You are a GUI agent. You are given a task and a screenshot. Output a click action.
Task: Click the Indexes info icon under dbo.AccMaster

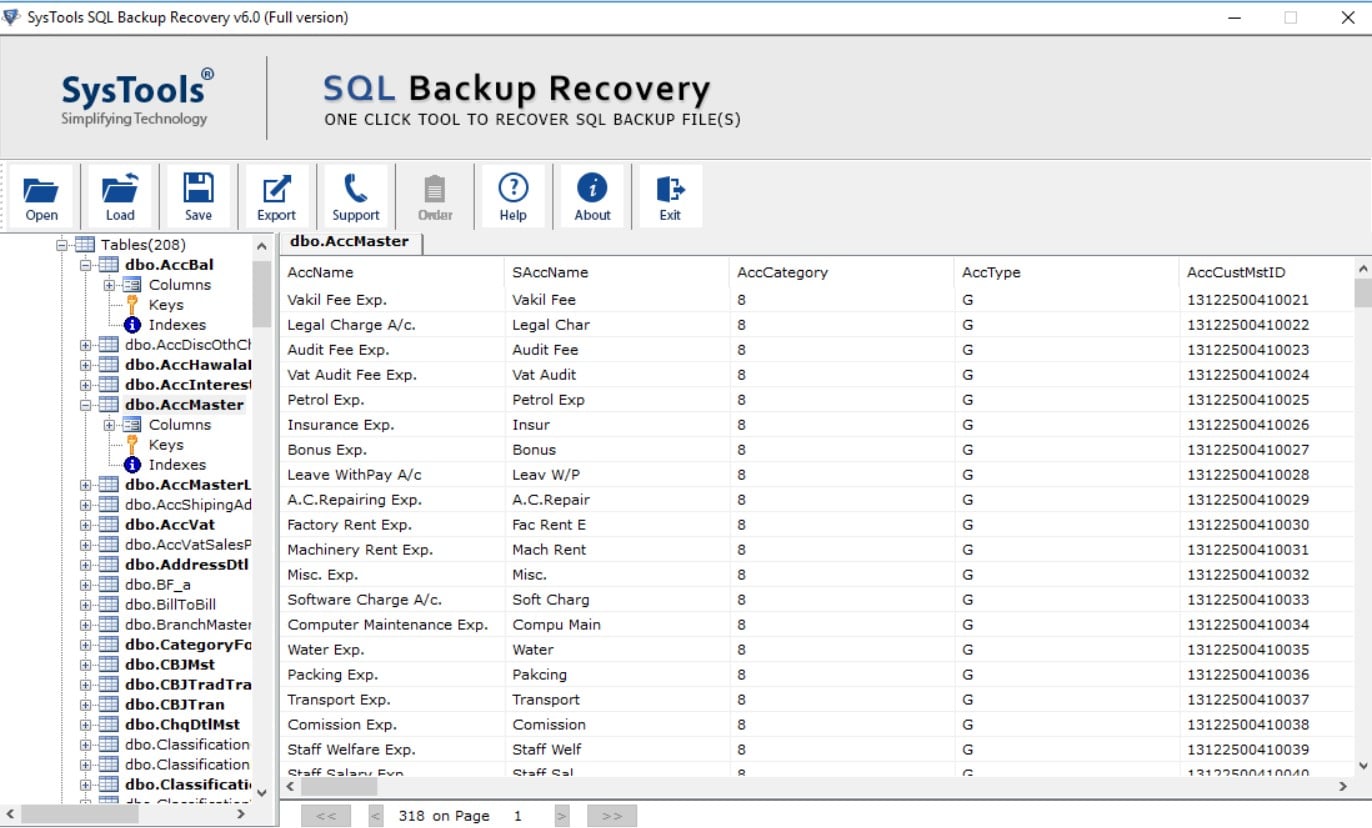(x=132, y=465)
